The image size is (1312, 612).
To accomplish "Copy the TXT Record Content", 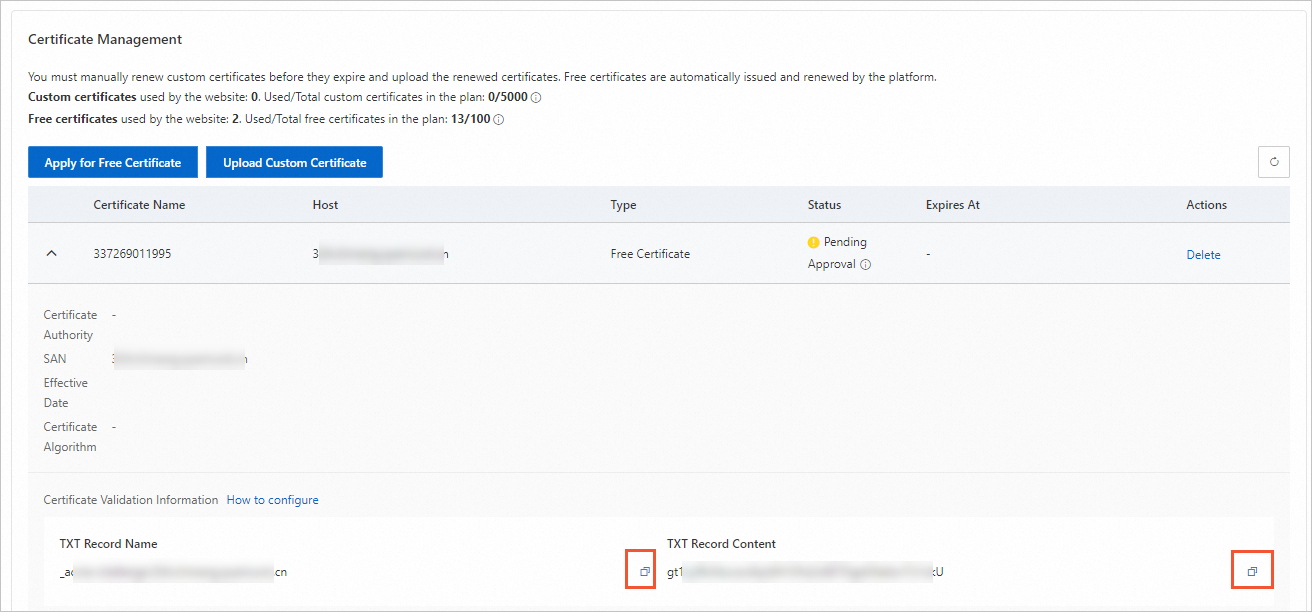I will pyautogui.click(x=1252, y=569).
